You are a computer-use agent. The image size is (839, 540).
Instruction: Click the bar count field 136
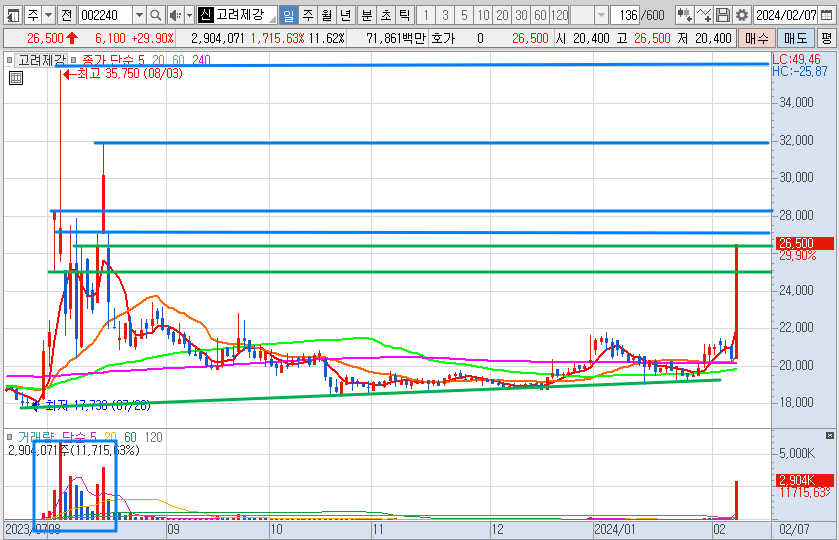625,15
